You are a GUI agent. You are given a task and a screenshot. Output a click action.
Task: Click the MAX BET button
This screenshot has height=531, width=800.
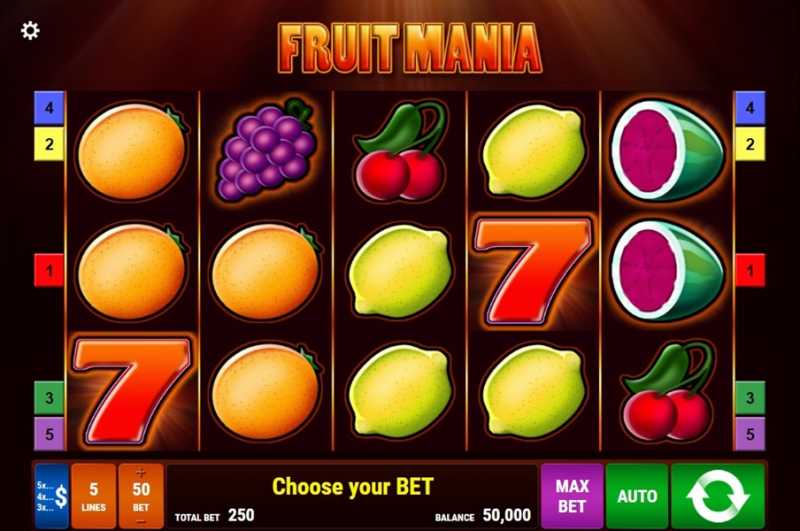tap(572, 496)
